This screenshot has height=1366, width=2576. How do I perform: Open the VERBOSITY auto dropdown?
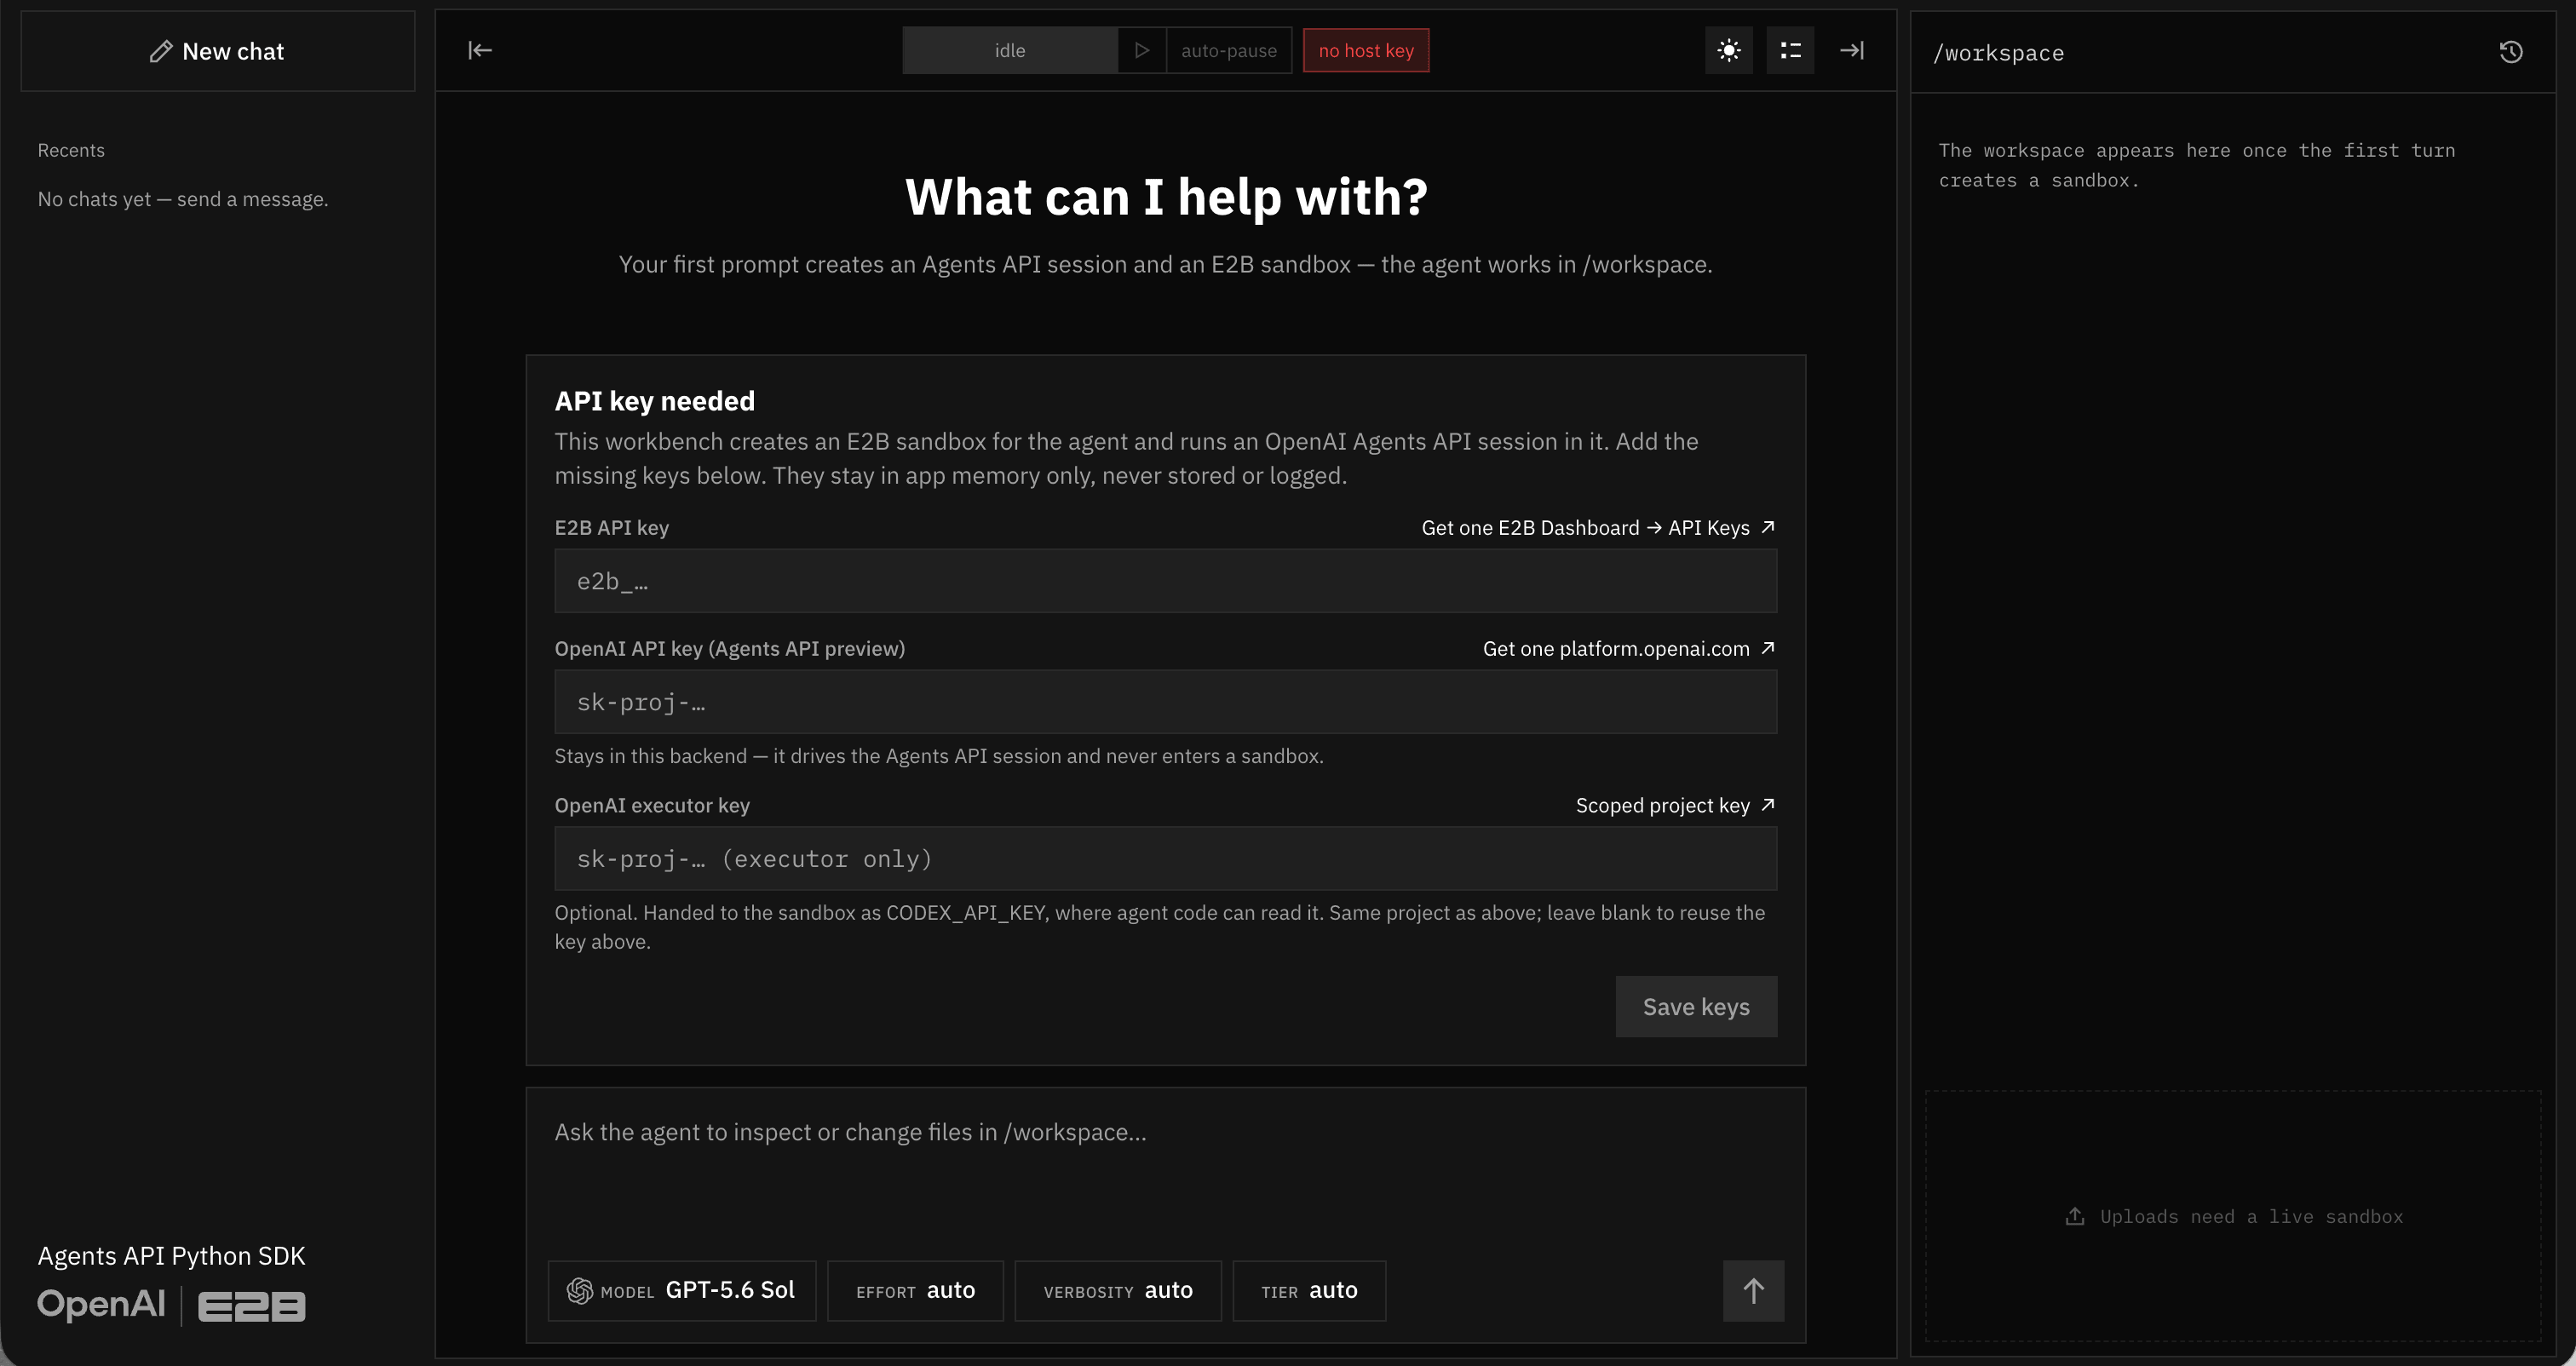(1118, 1291)
